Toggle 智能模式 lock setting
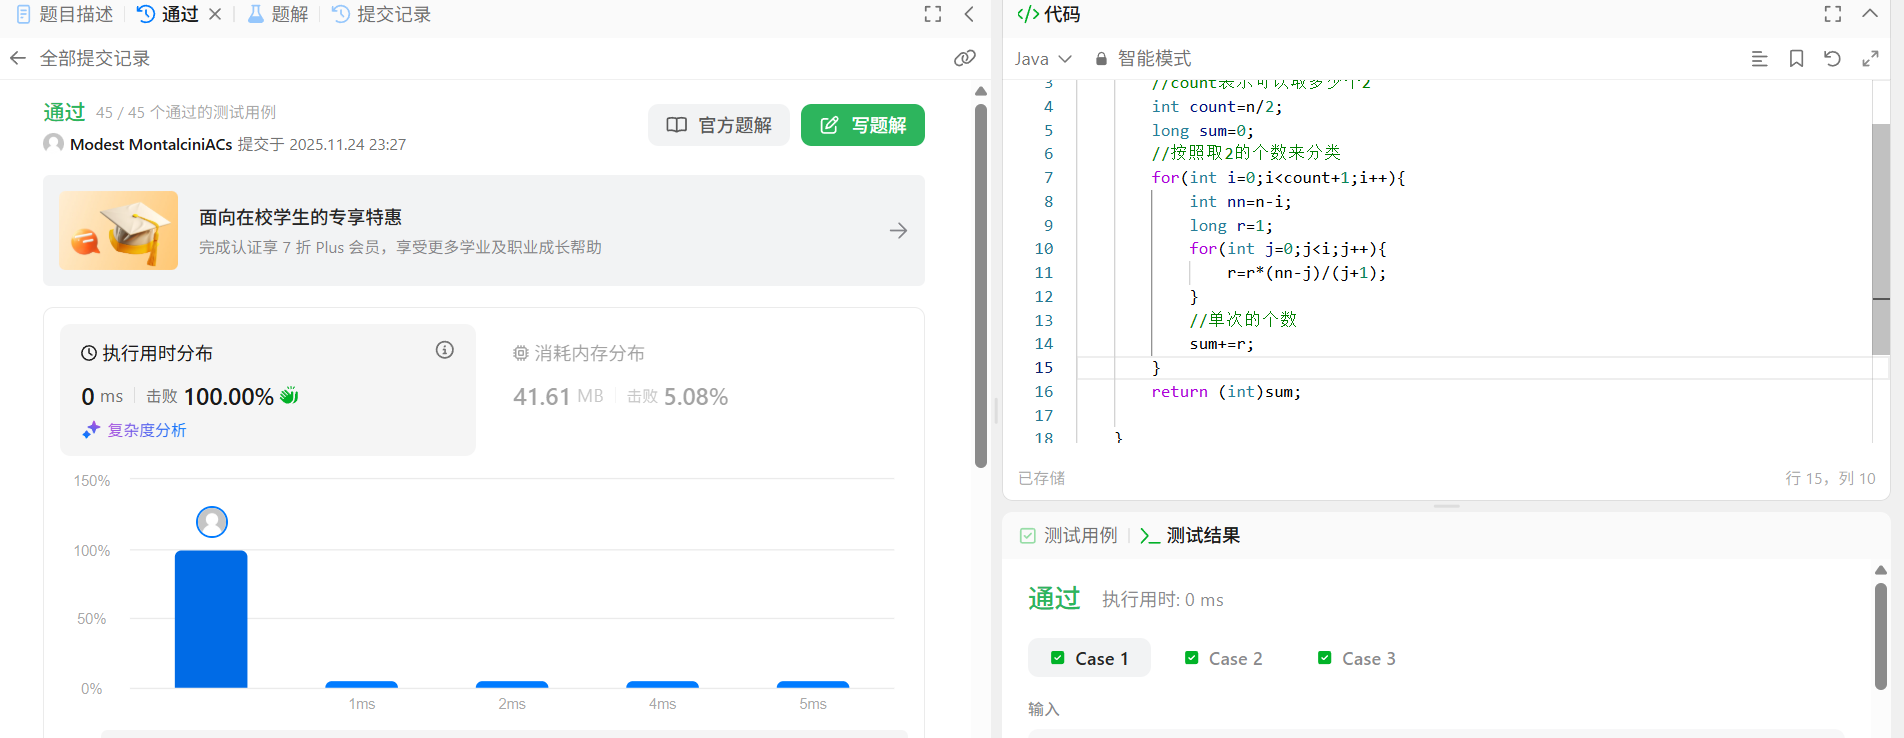Image resolution: width=1904 pixels, height=738 pixels. tap(1143, 59)
